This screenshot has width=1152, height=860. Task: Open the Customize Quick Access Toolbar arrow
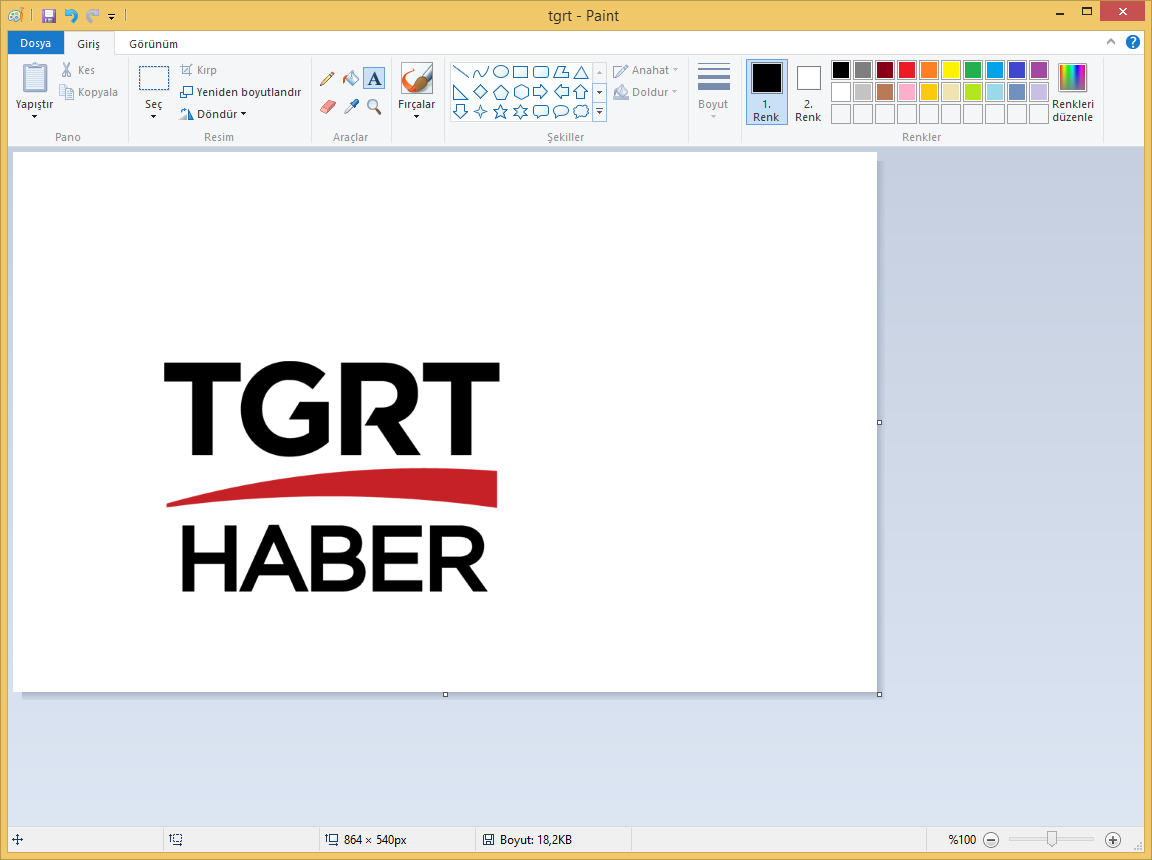112,15
